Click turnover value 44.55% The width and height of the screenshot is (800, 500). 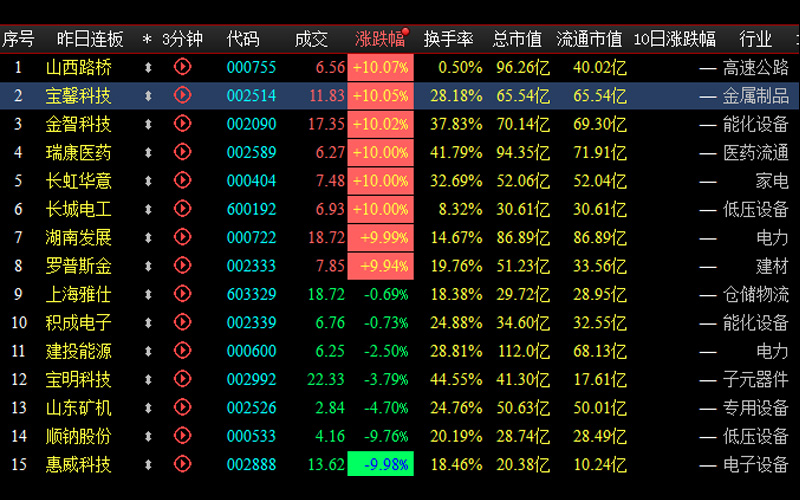[x=456, y=380]
